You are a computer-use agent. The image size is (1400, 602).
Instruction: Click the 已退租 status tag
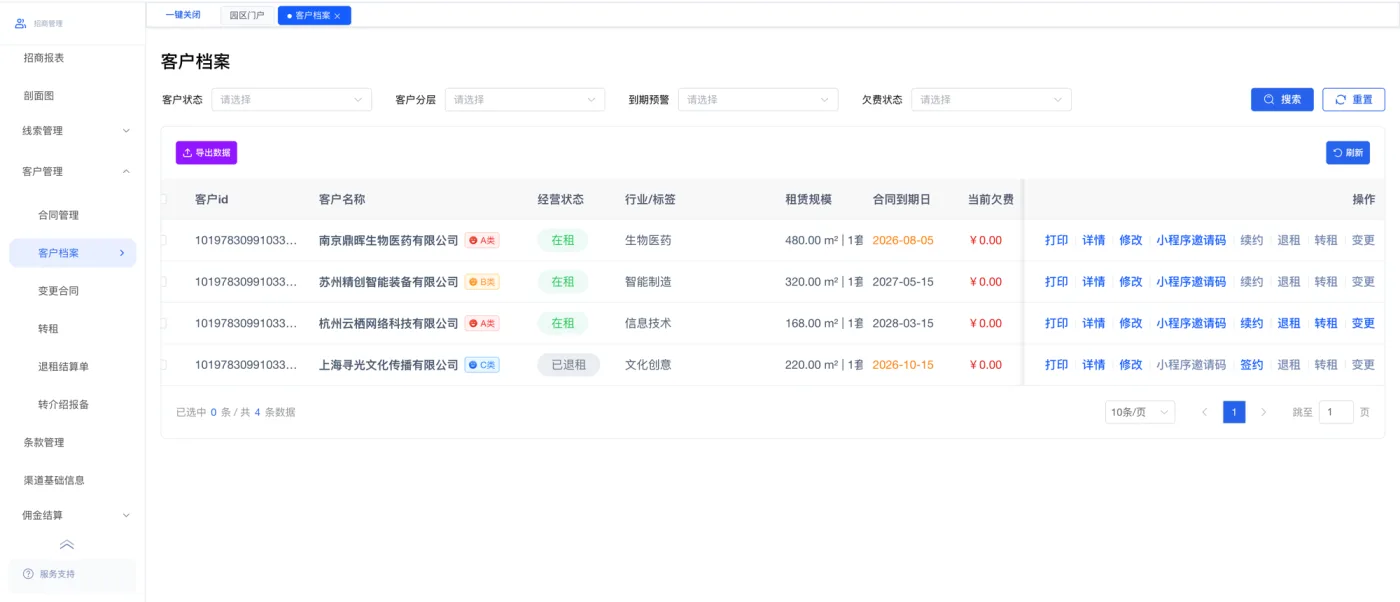568,365
